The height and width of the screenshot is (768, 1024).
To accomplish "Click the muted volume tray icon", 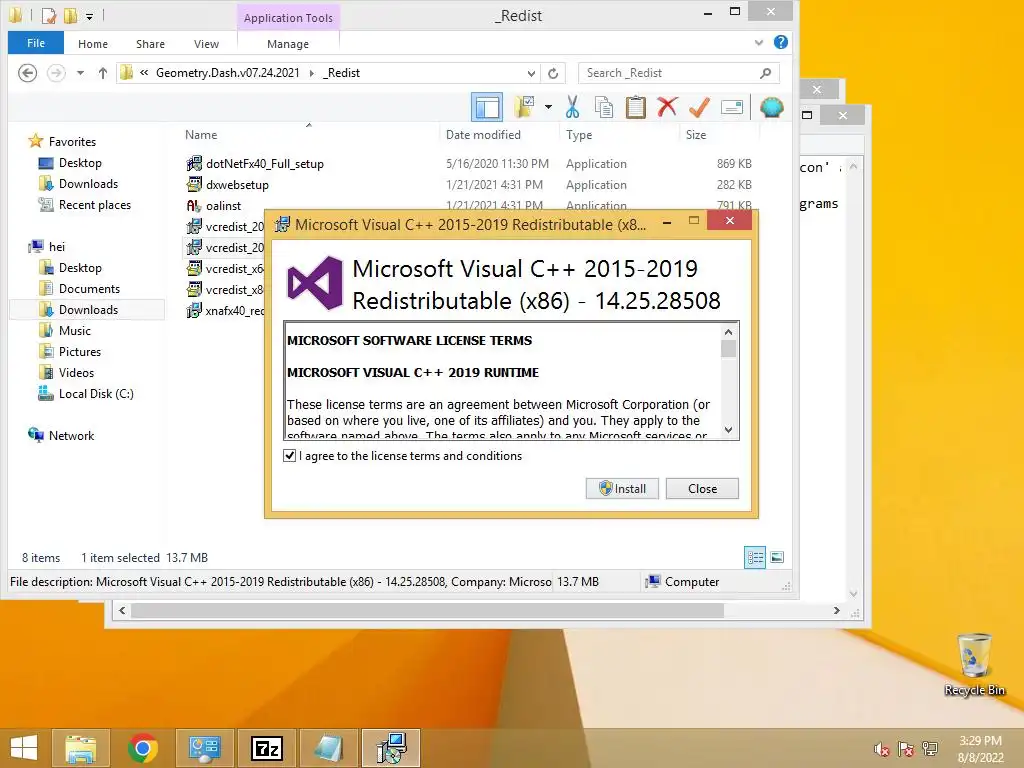I will coord(882,749).
